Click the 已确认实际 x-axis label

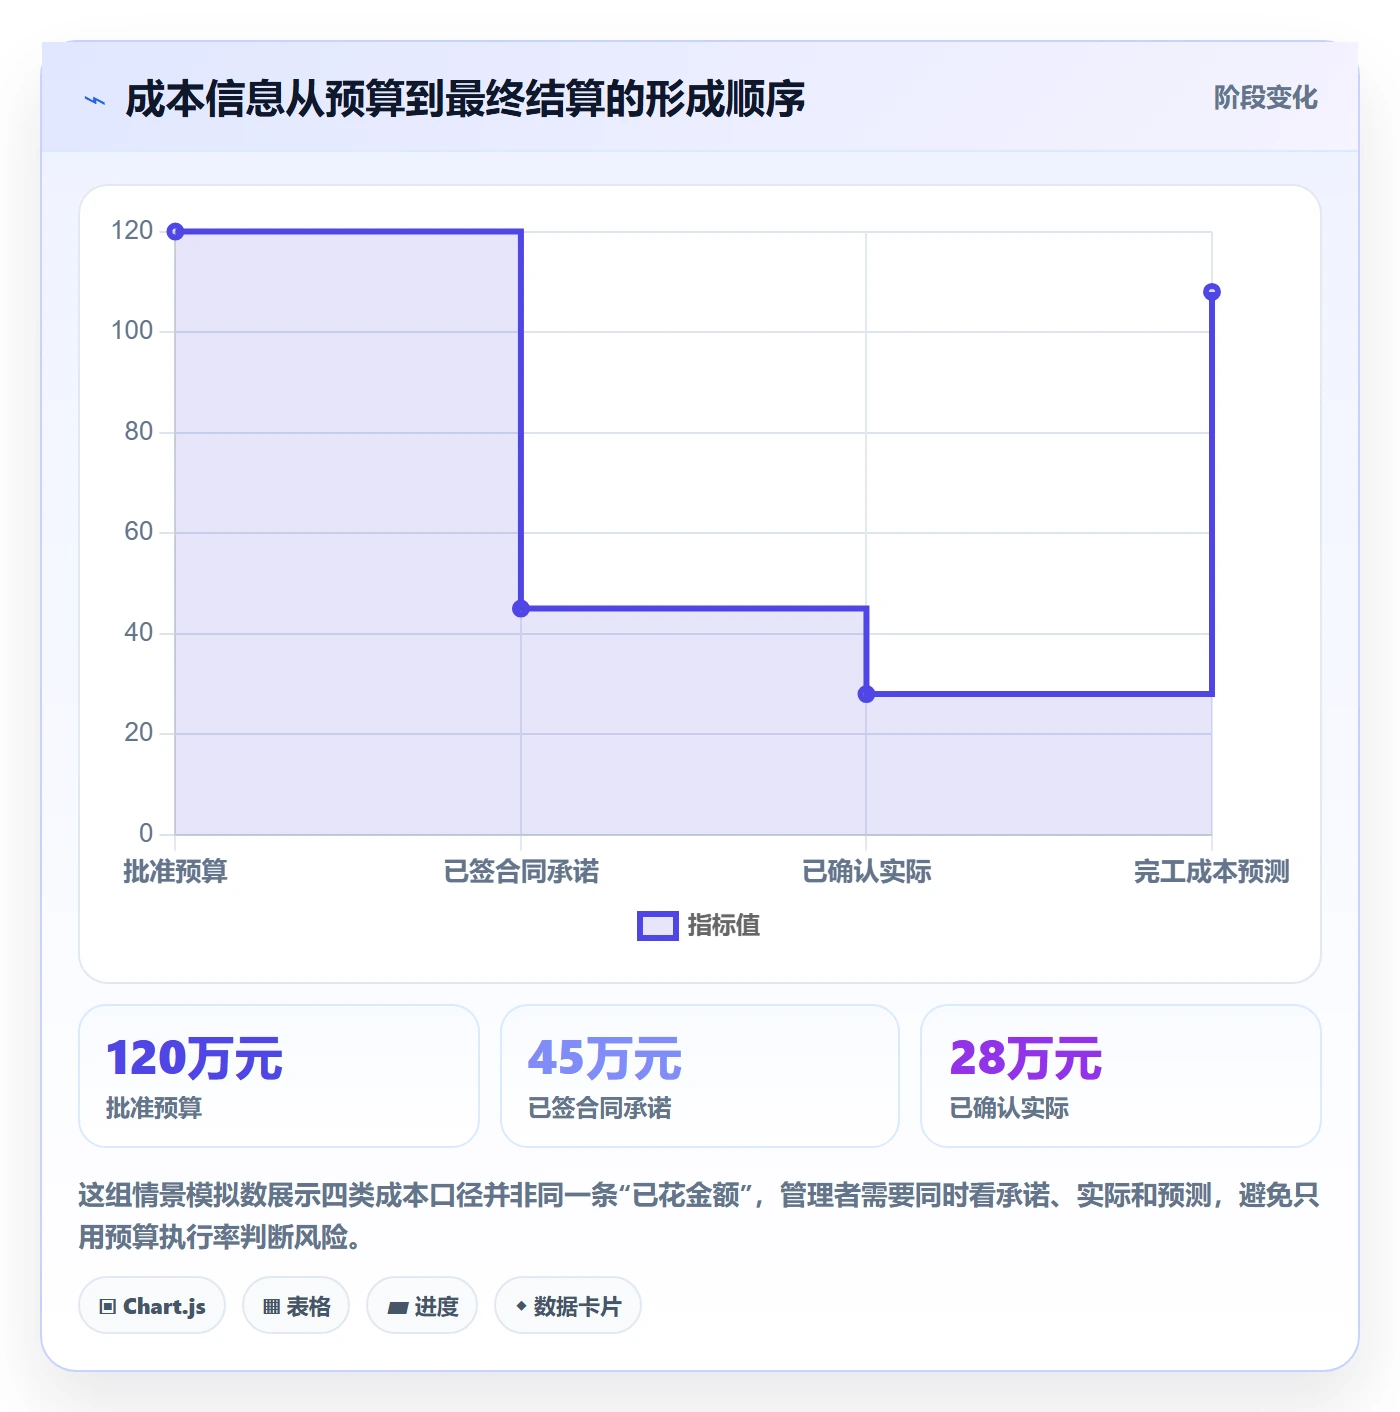pyautogui.click(x=866, y=872)
